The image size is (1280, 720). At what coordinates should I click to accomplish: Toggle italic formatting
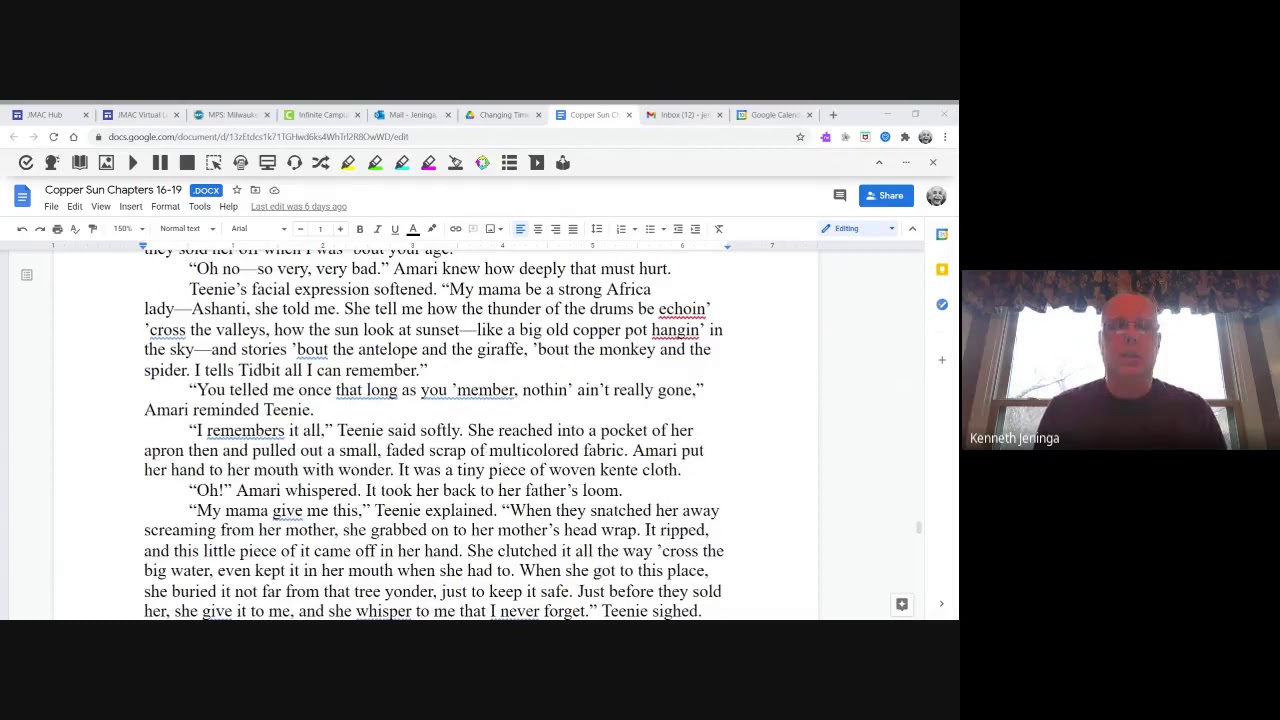377,229
